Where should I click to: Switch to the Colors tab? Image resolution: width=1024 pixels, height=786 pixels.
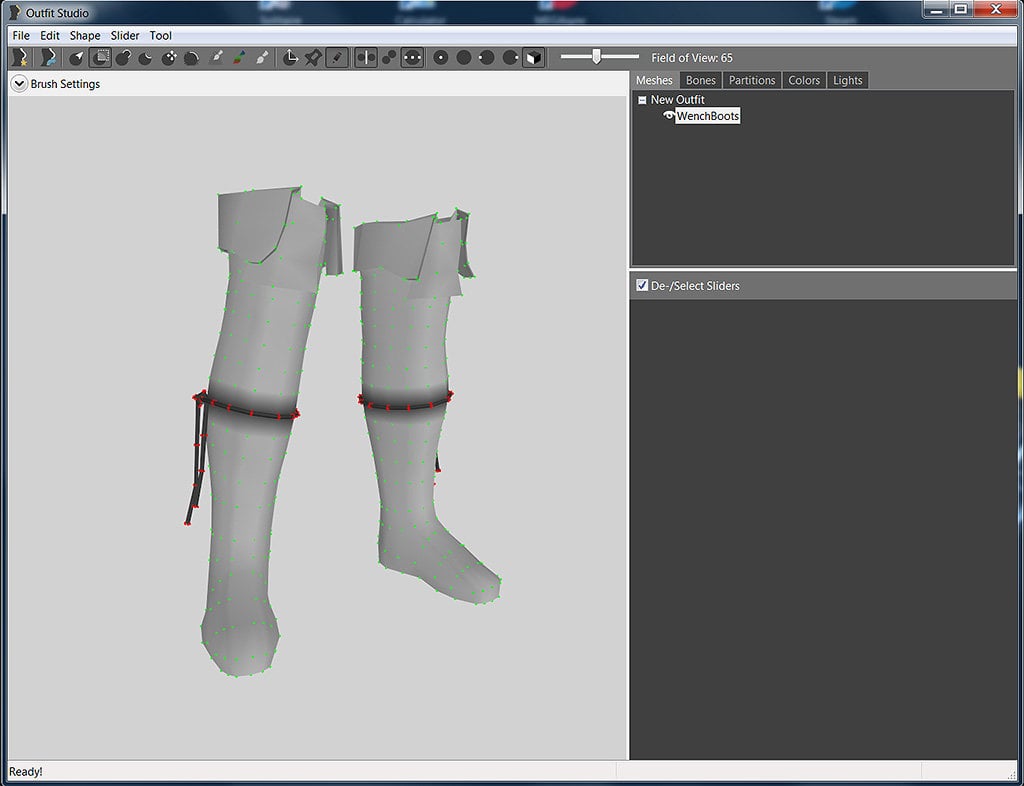(804, 80)
